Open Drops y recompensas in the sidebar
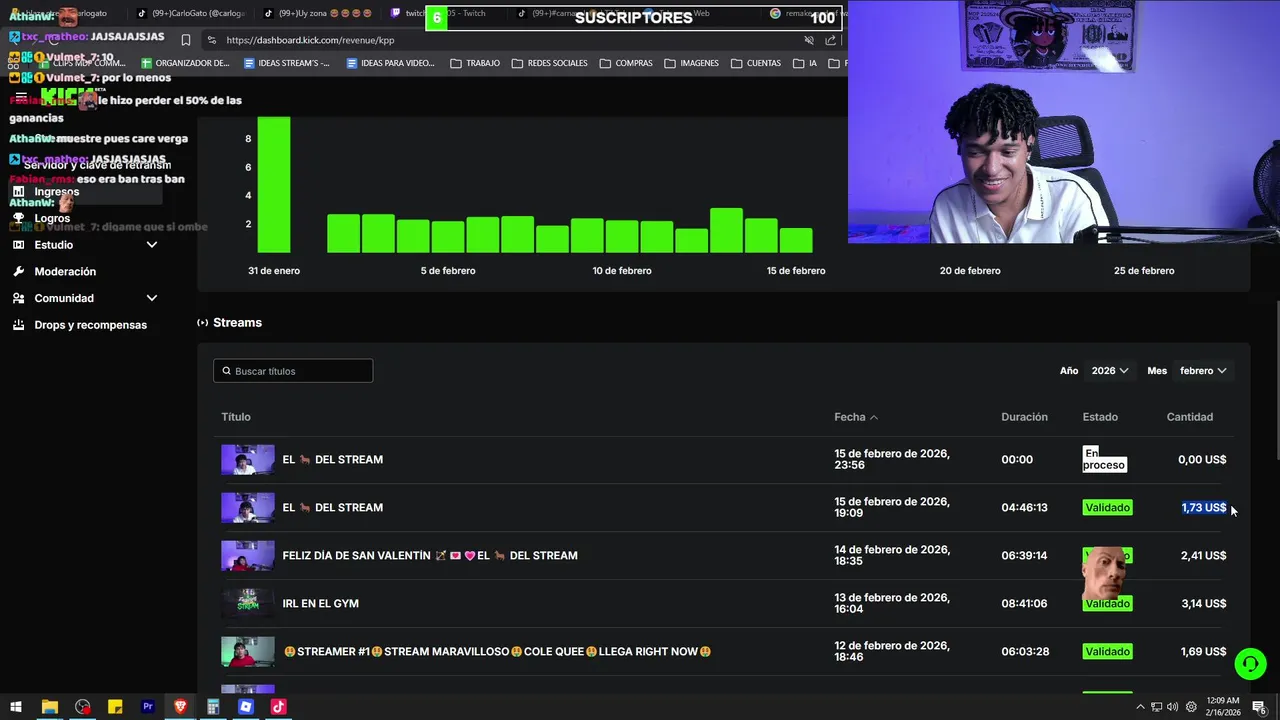Image resolution: width=1280 pixels, height=720 pixels. (x=90, y=325)
